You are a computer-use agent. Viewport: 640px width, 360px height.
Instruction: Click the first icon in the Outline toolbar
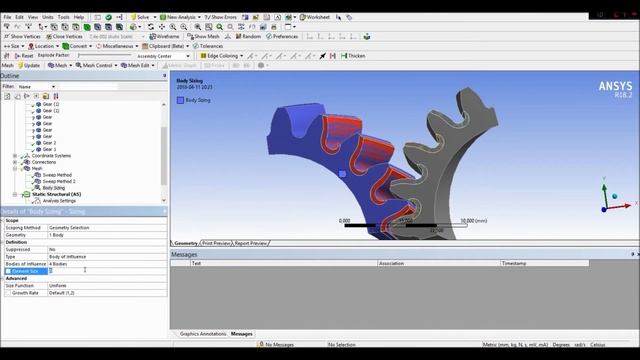[7, 96]
